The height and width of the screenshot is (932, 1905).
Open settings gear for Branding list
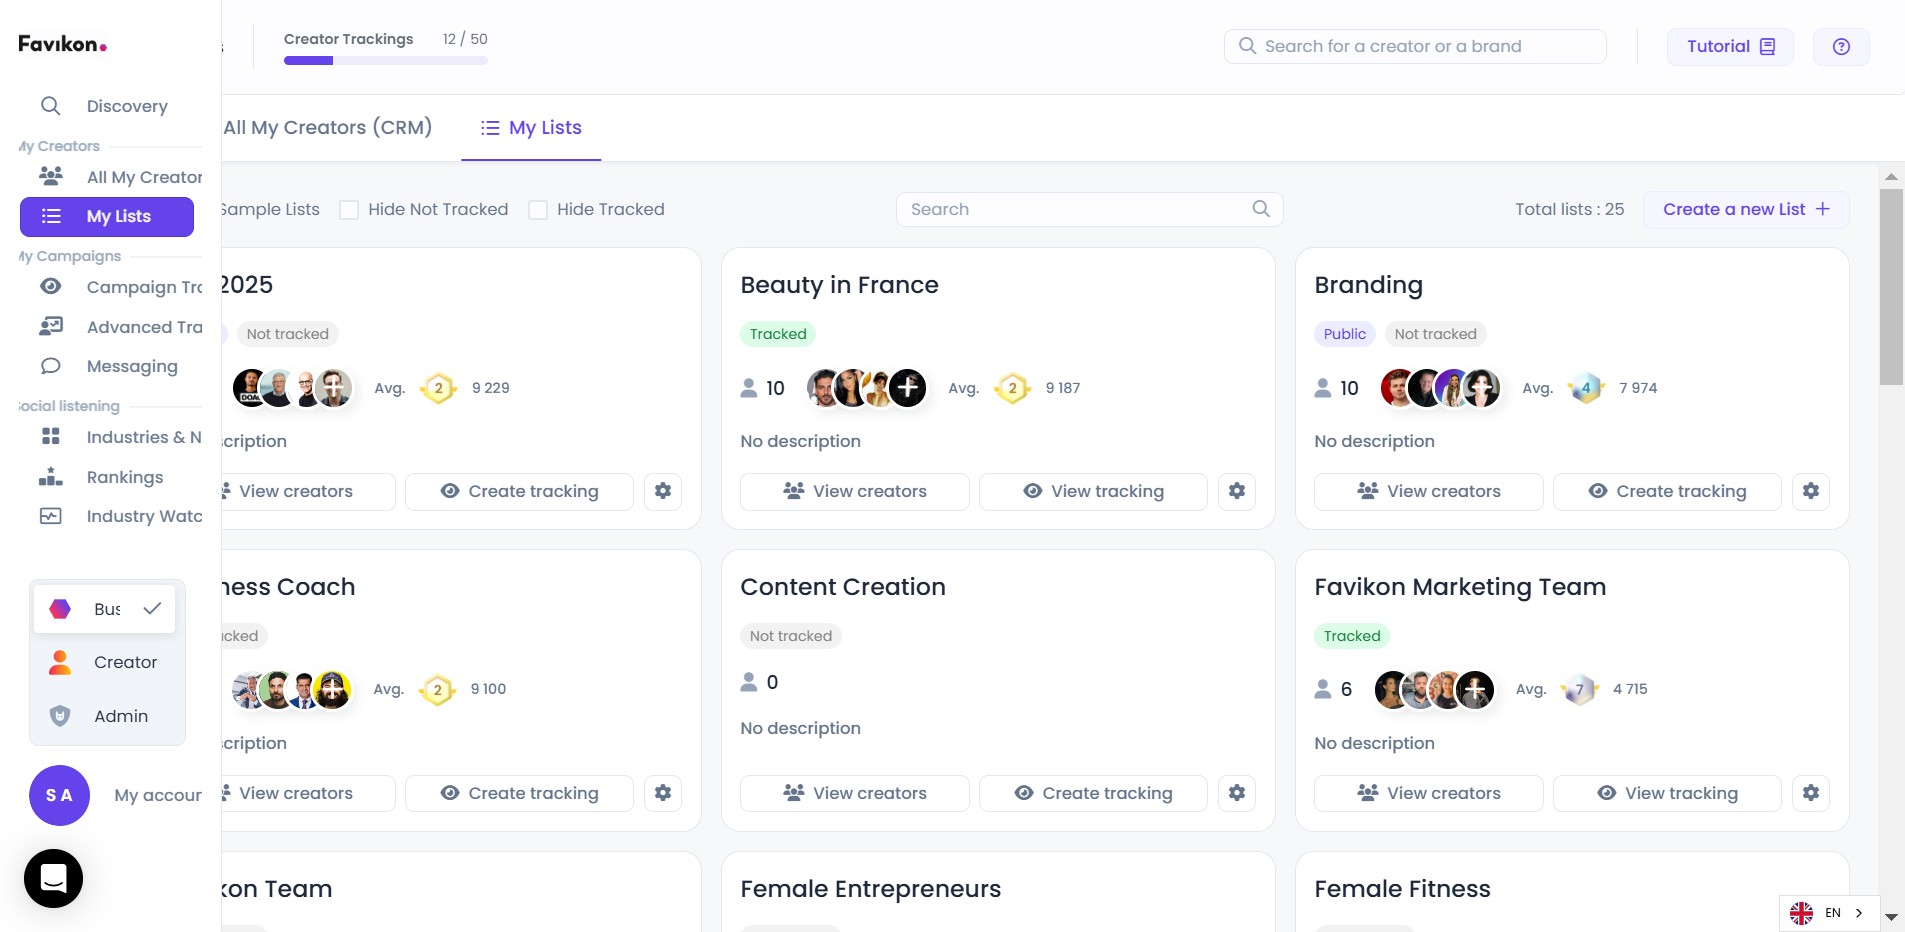1810,491
